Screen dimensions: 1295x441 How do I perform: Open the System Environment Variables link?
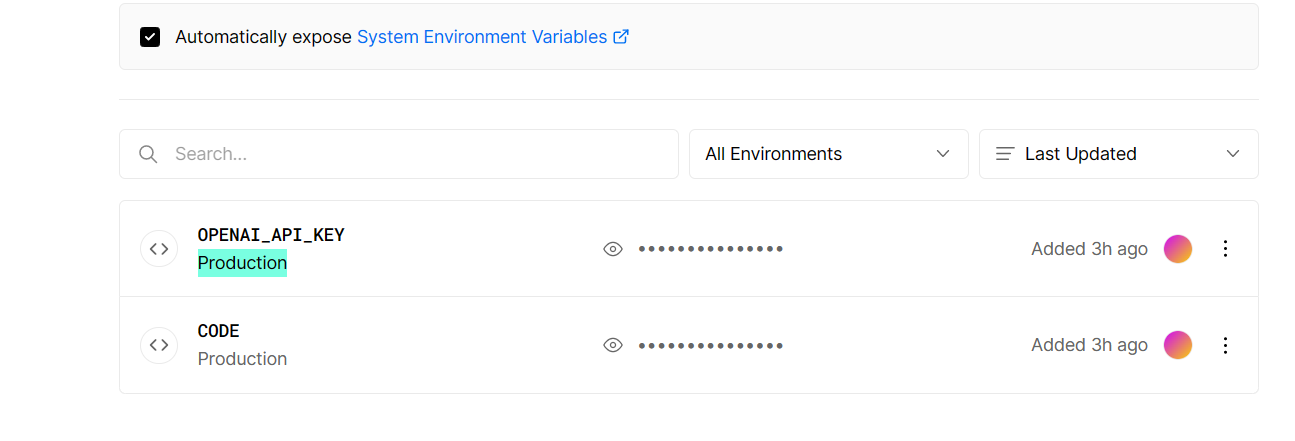click(482, 37)
